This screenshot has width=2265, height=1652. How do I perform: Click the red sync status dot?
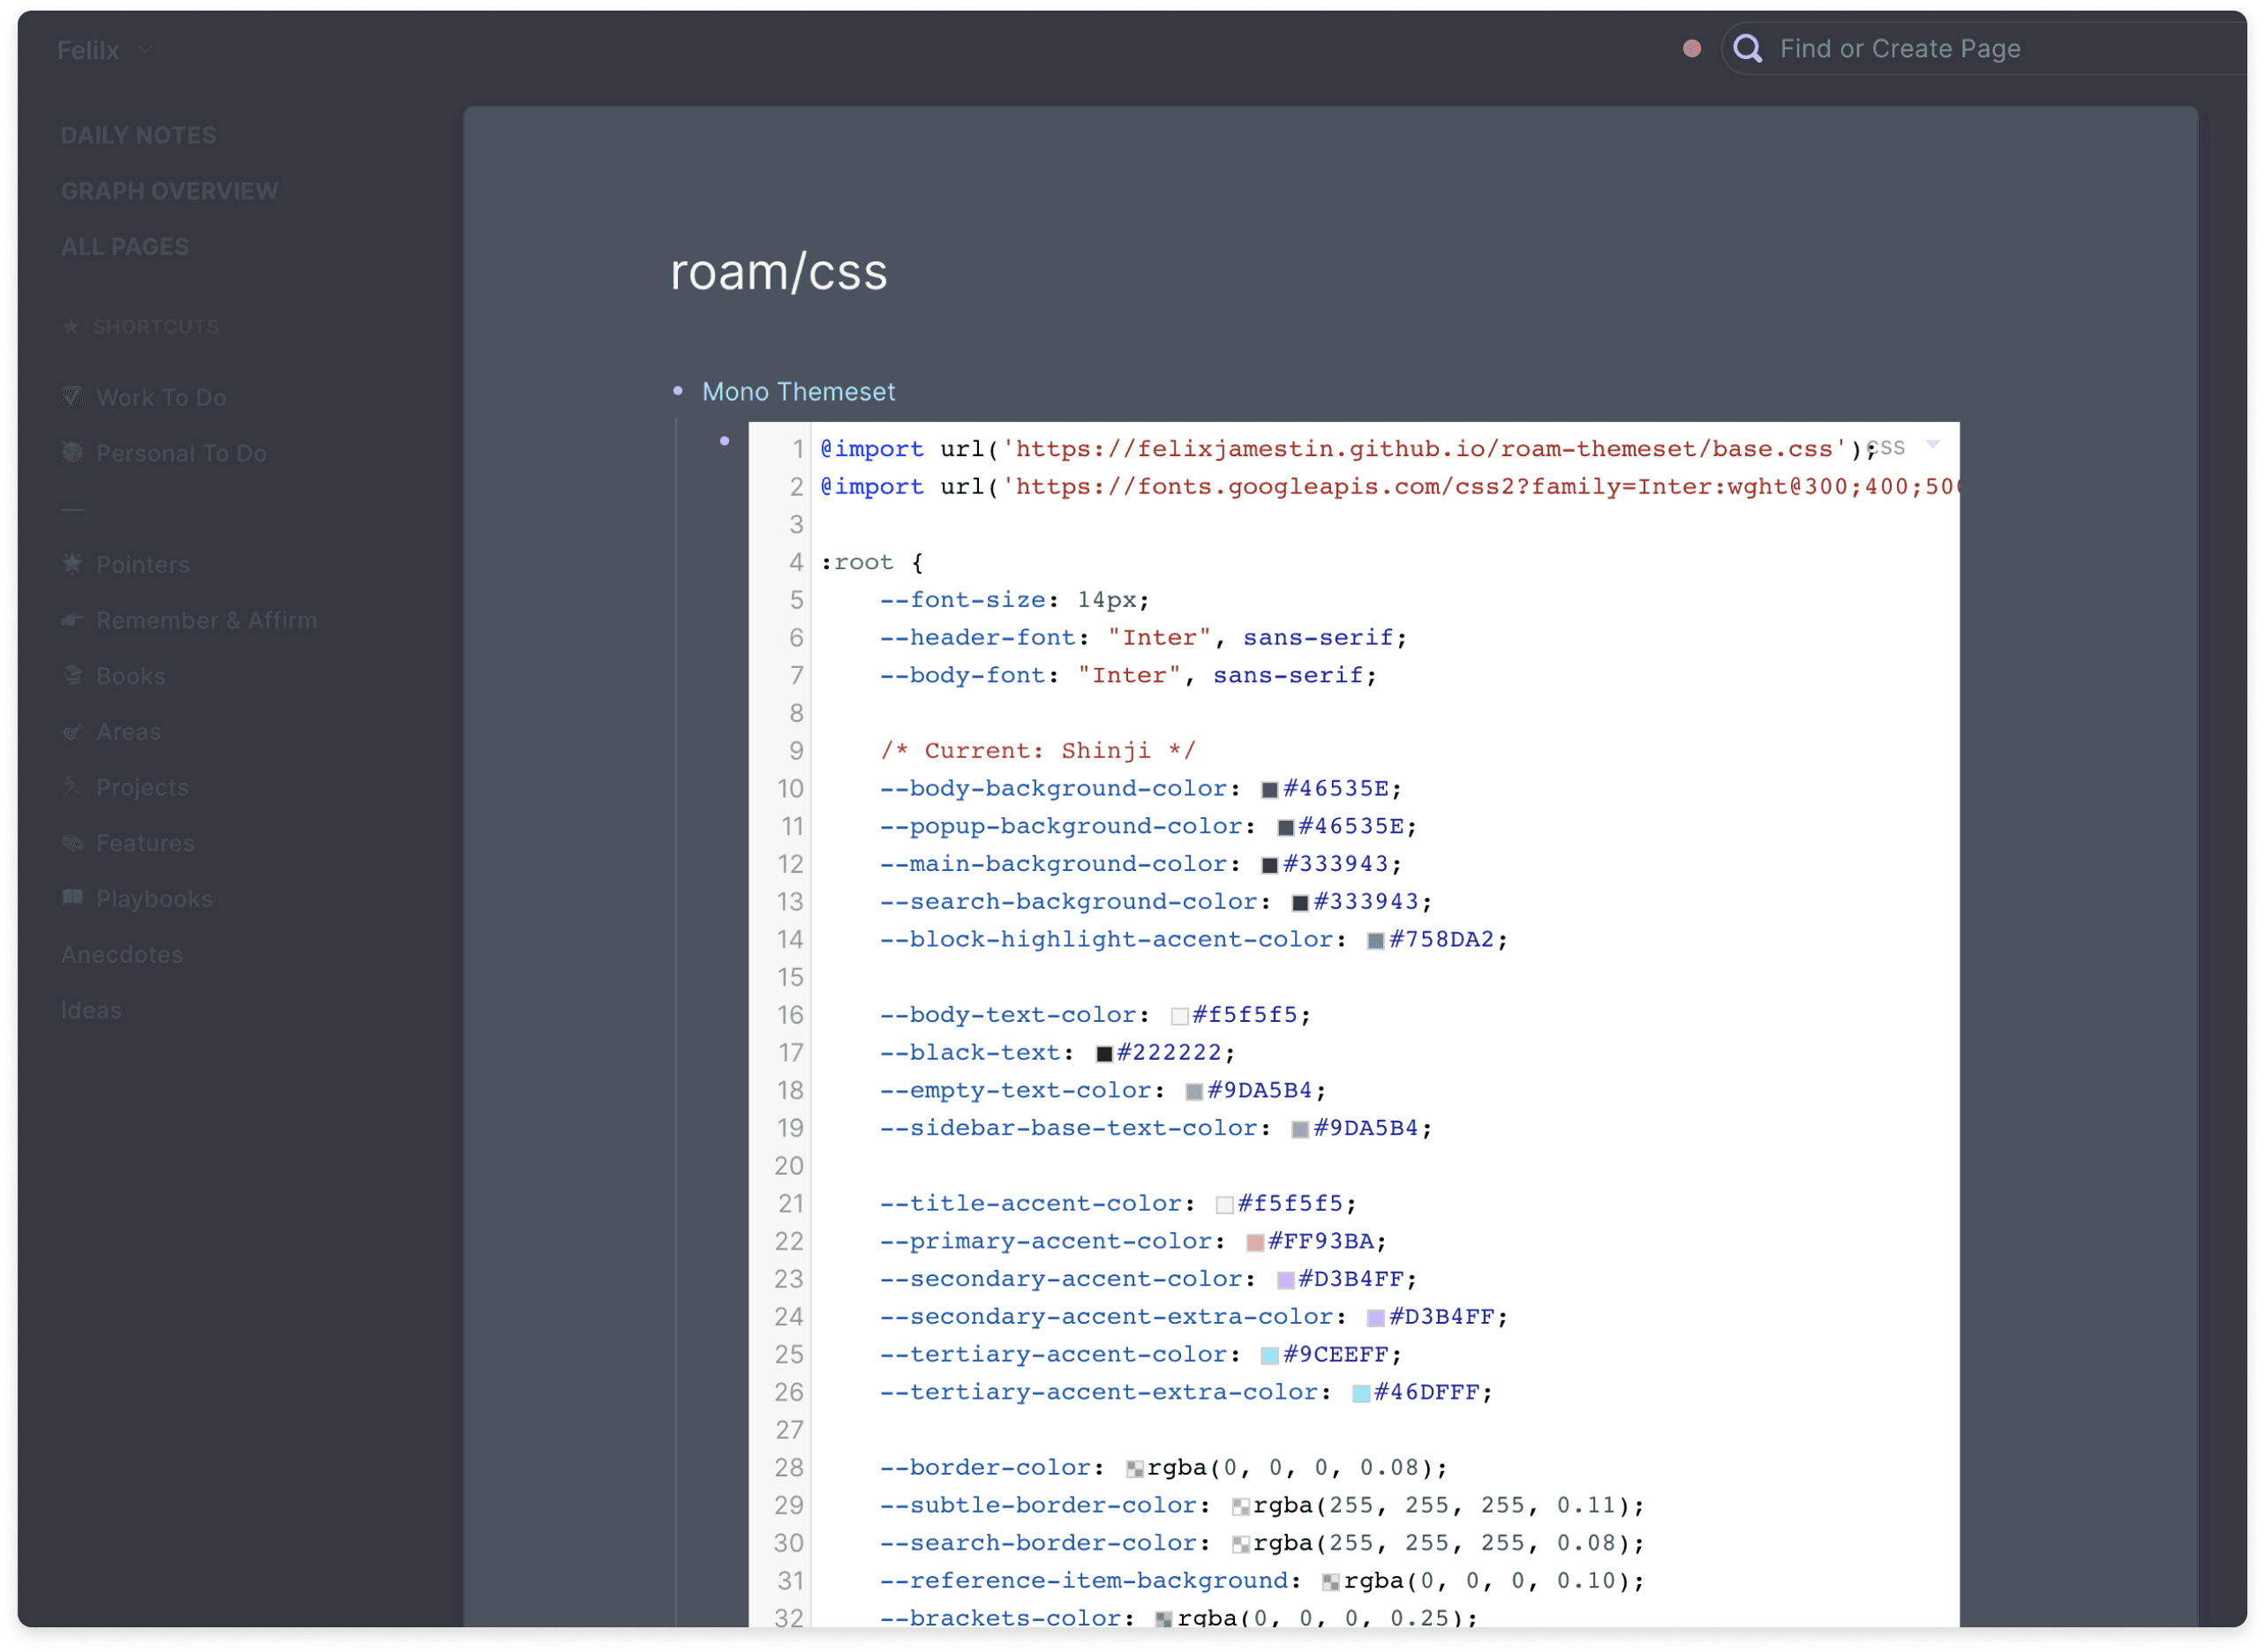tap(1693, 48)
